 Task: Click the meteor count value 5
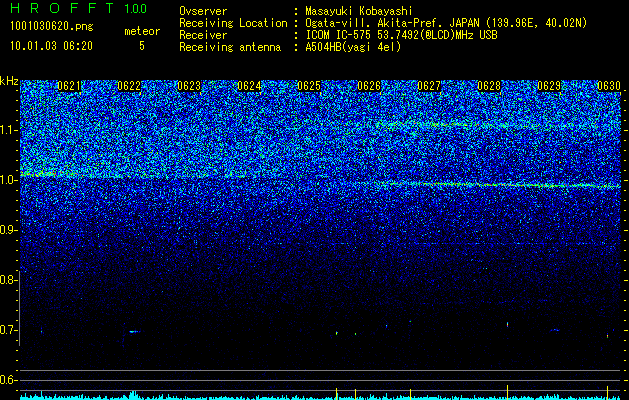click(142, 46)
